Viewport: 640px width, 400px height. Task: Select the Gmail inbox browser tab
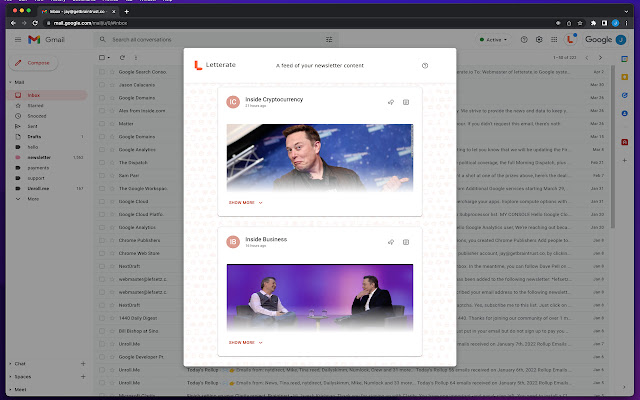tap(77, 11)
